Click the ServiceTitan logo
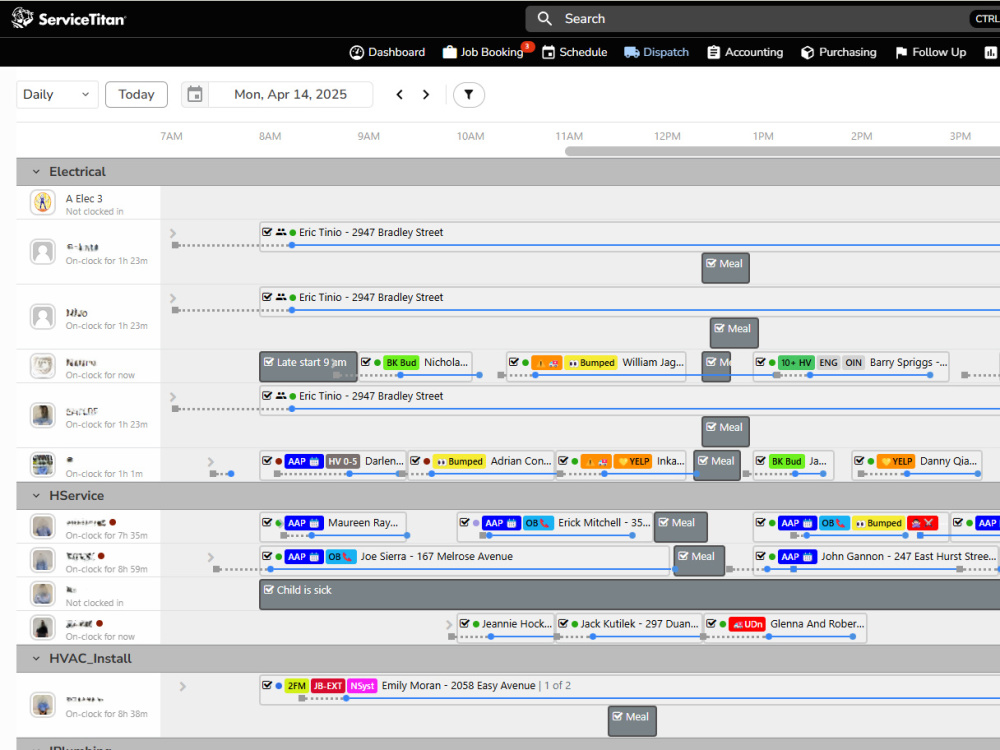Viewport: 1000px width, 750px height. coord(69,18)
